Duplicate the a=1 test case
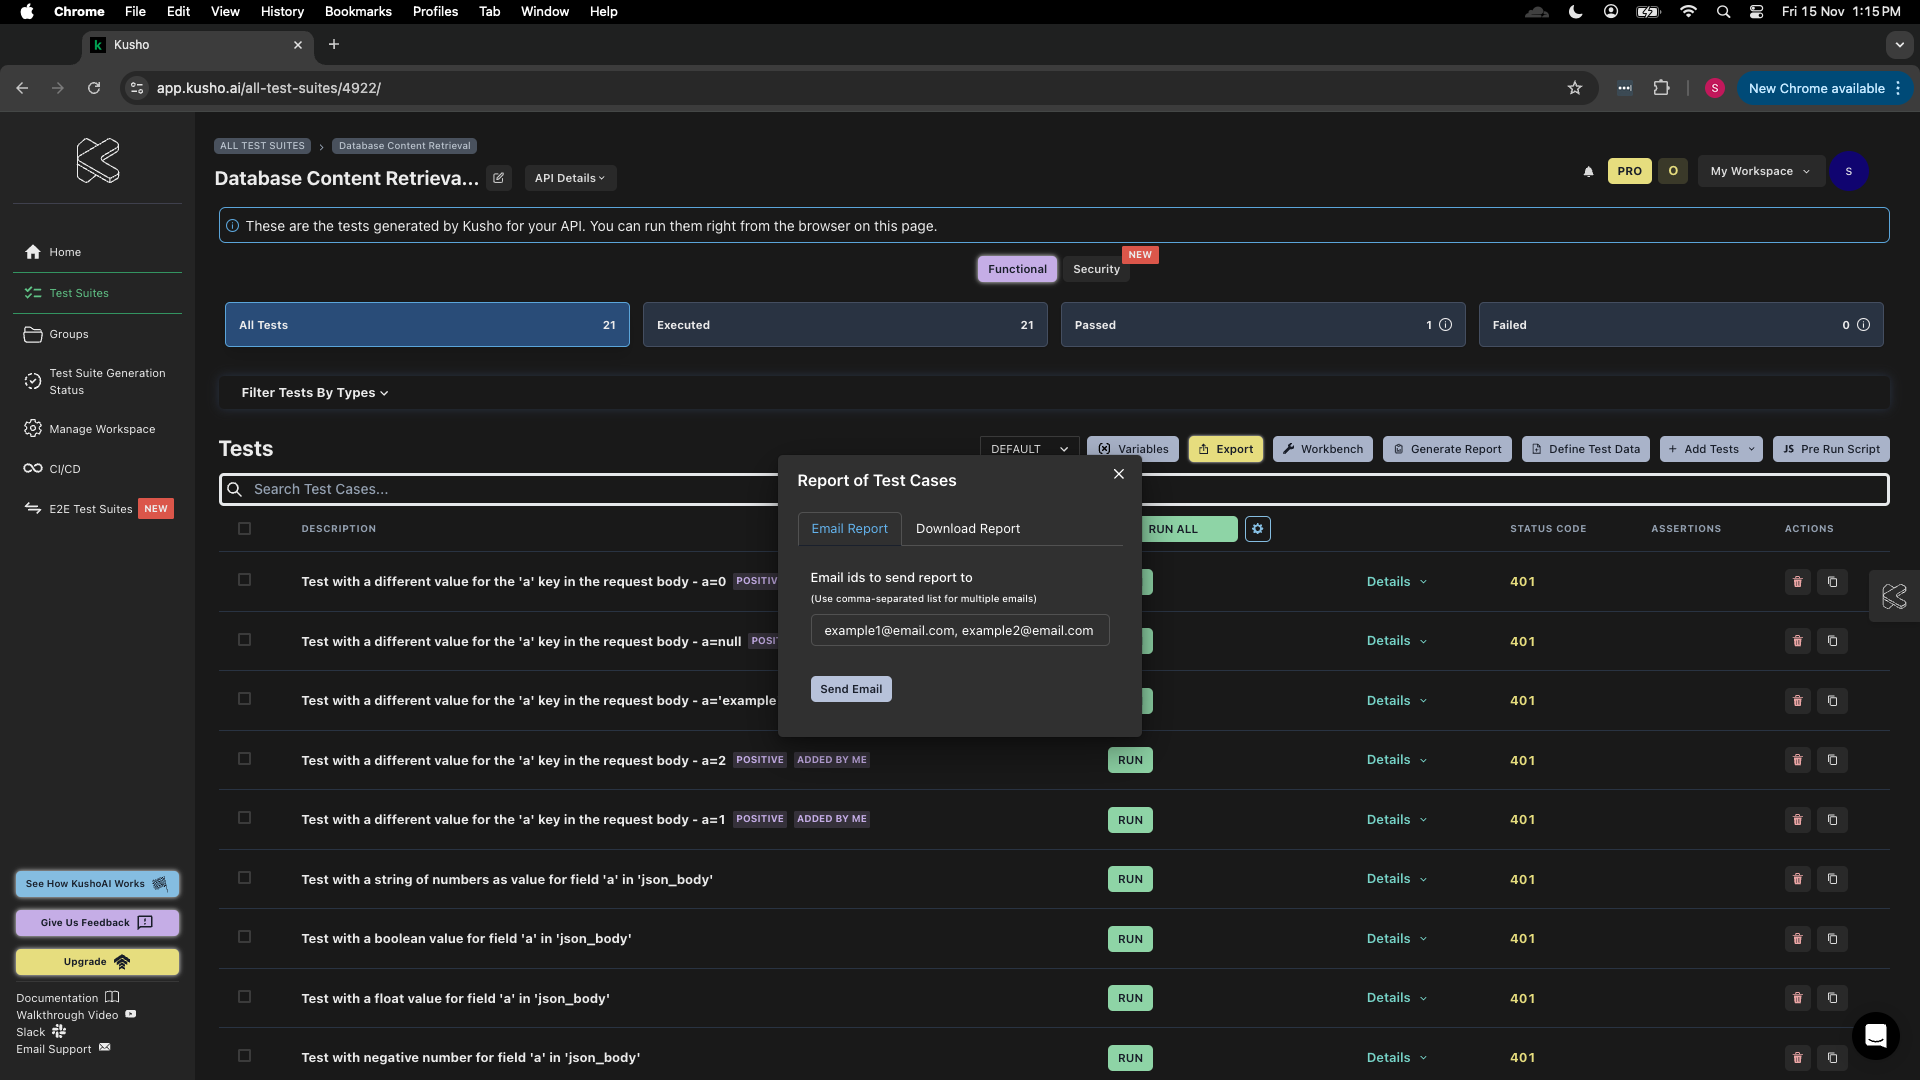1920x1080 pixels. 1832,820
